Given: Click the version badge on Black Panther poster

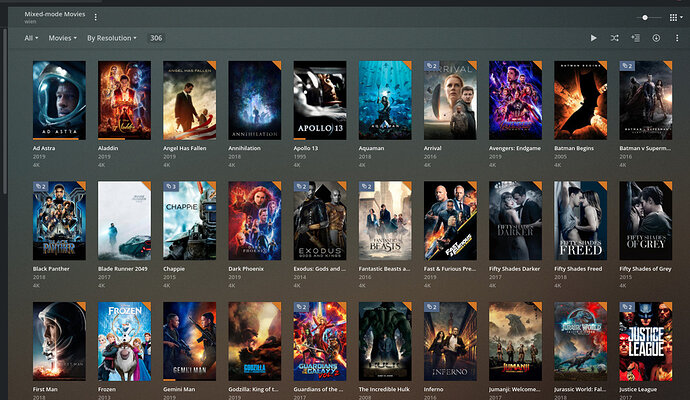Looking at the screenshot, I should (40, 187).
